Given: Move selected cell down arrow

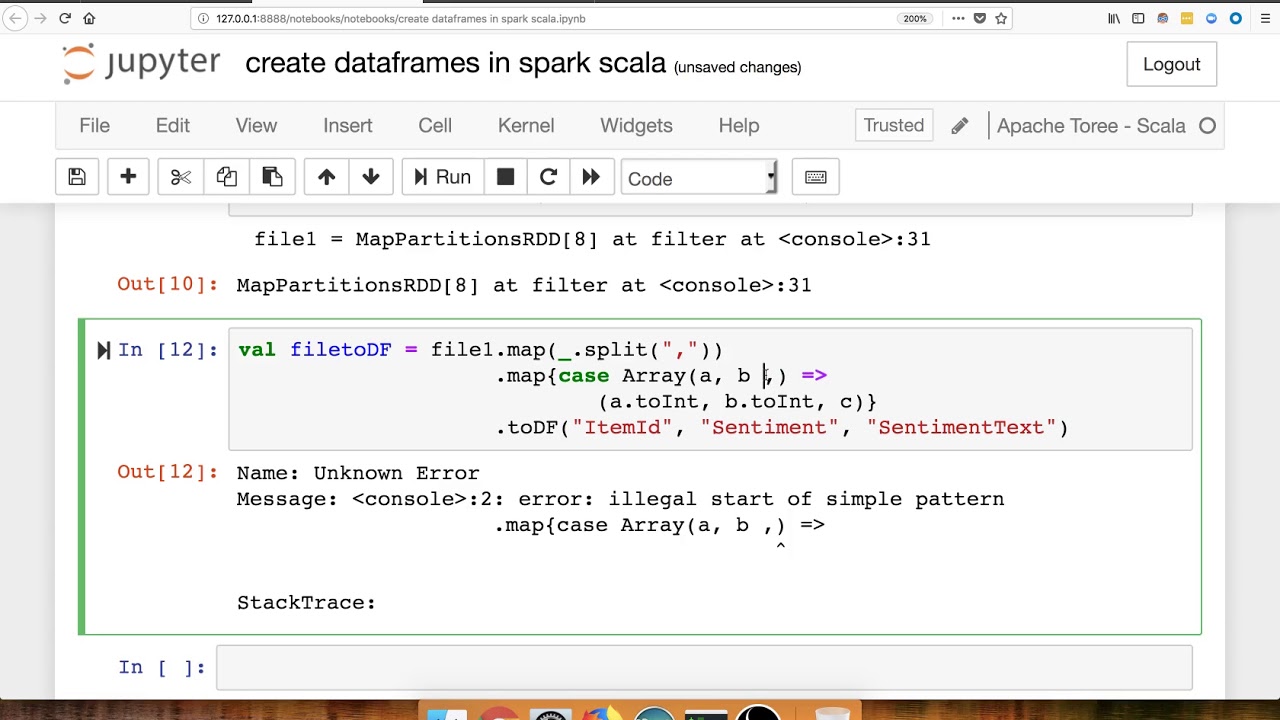Looking at the screenshot, I should pos(371,177).
